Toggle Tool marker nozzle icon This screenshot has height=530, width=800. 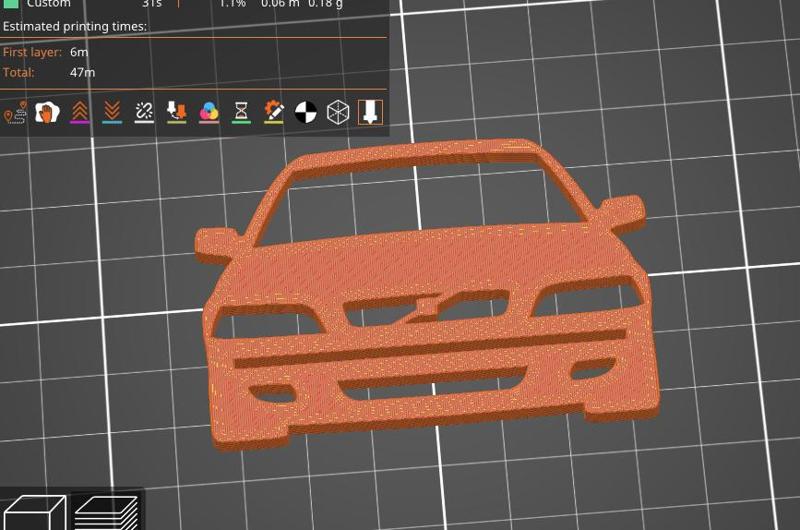[x=370, y=112]
